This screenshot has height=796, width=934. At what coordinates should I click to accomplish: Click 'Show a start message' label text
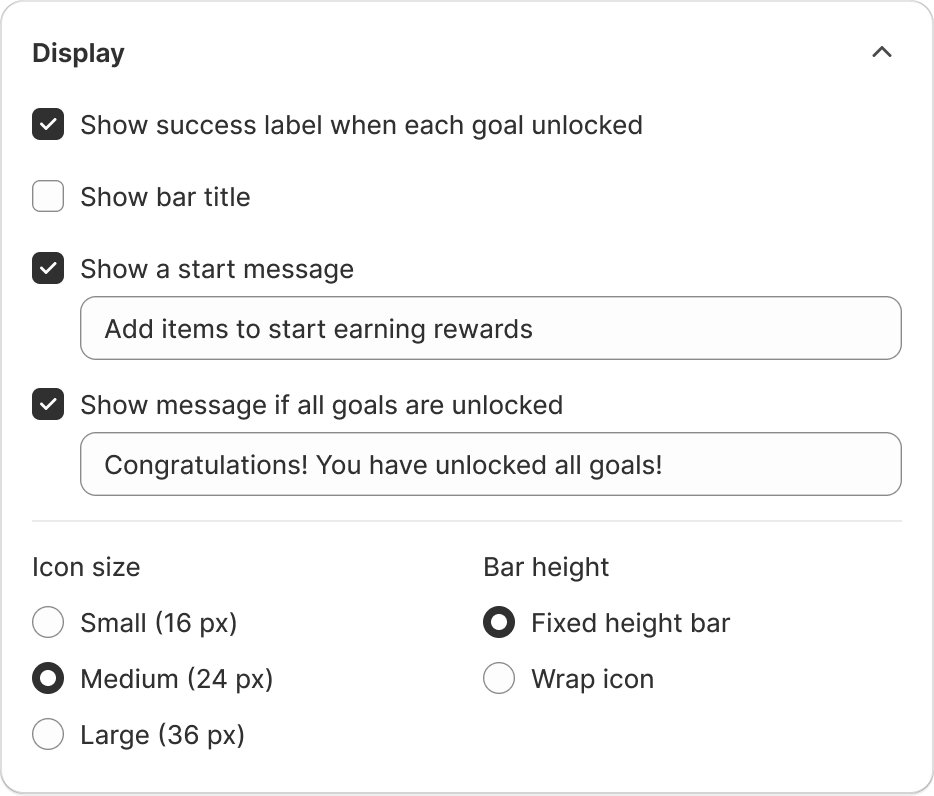tap(217, 269)
